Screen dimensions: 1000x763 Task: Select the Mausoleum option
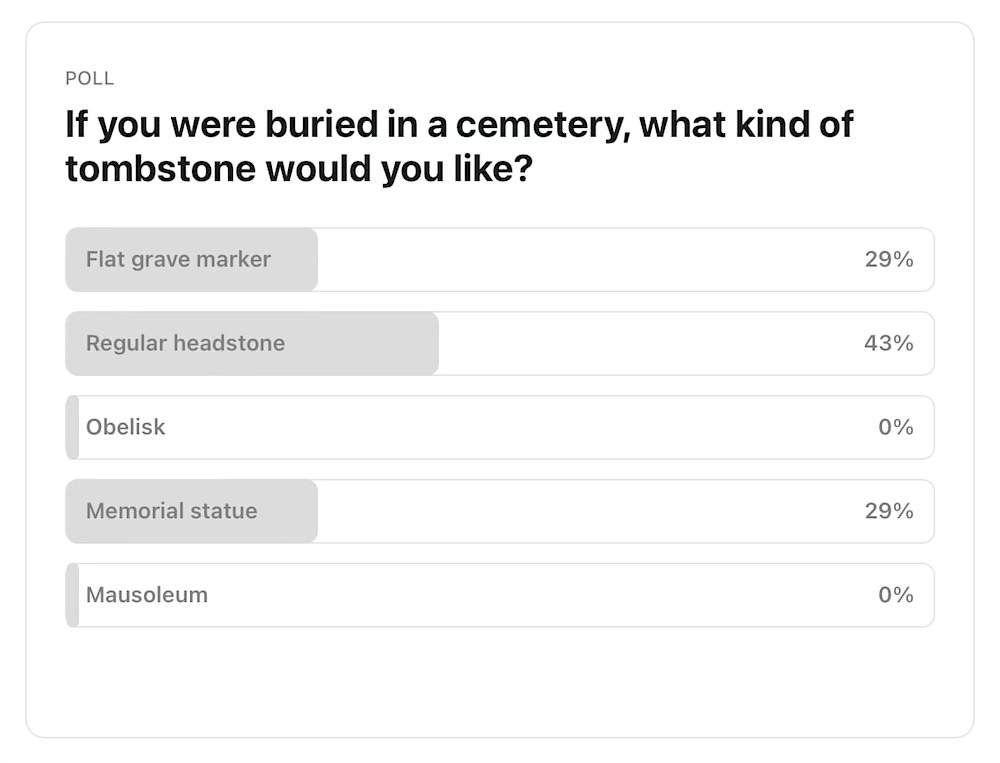point(499,595)
